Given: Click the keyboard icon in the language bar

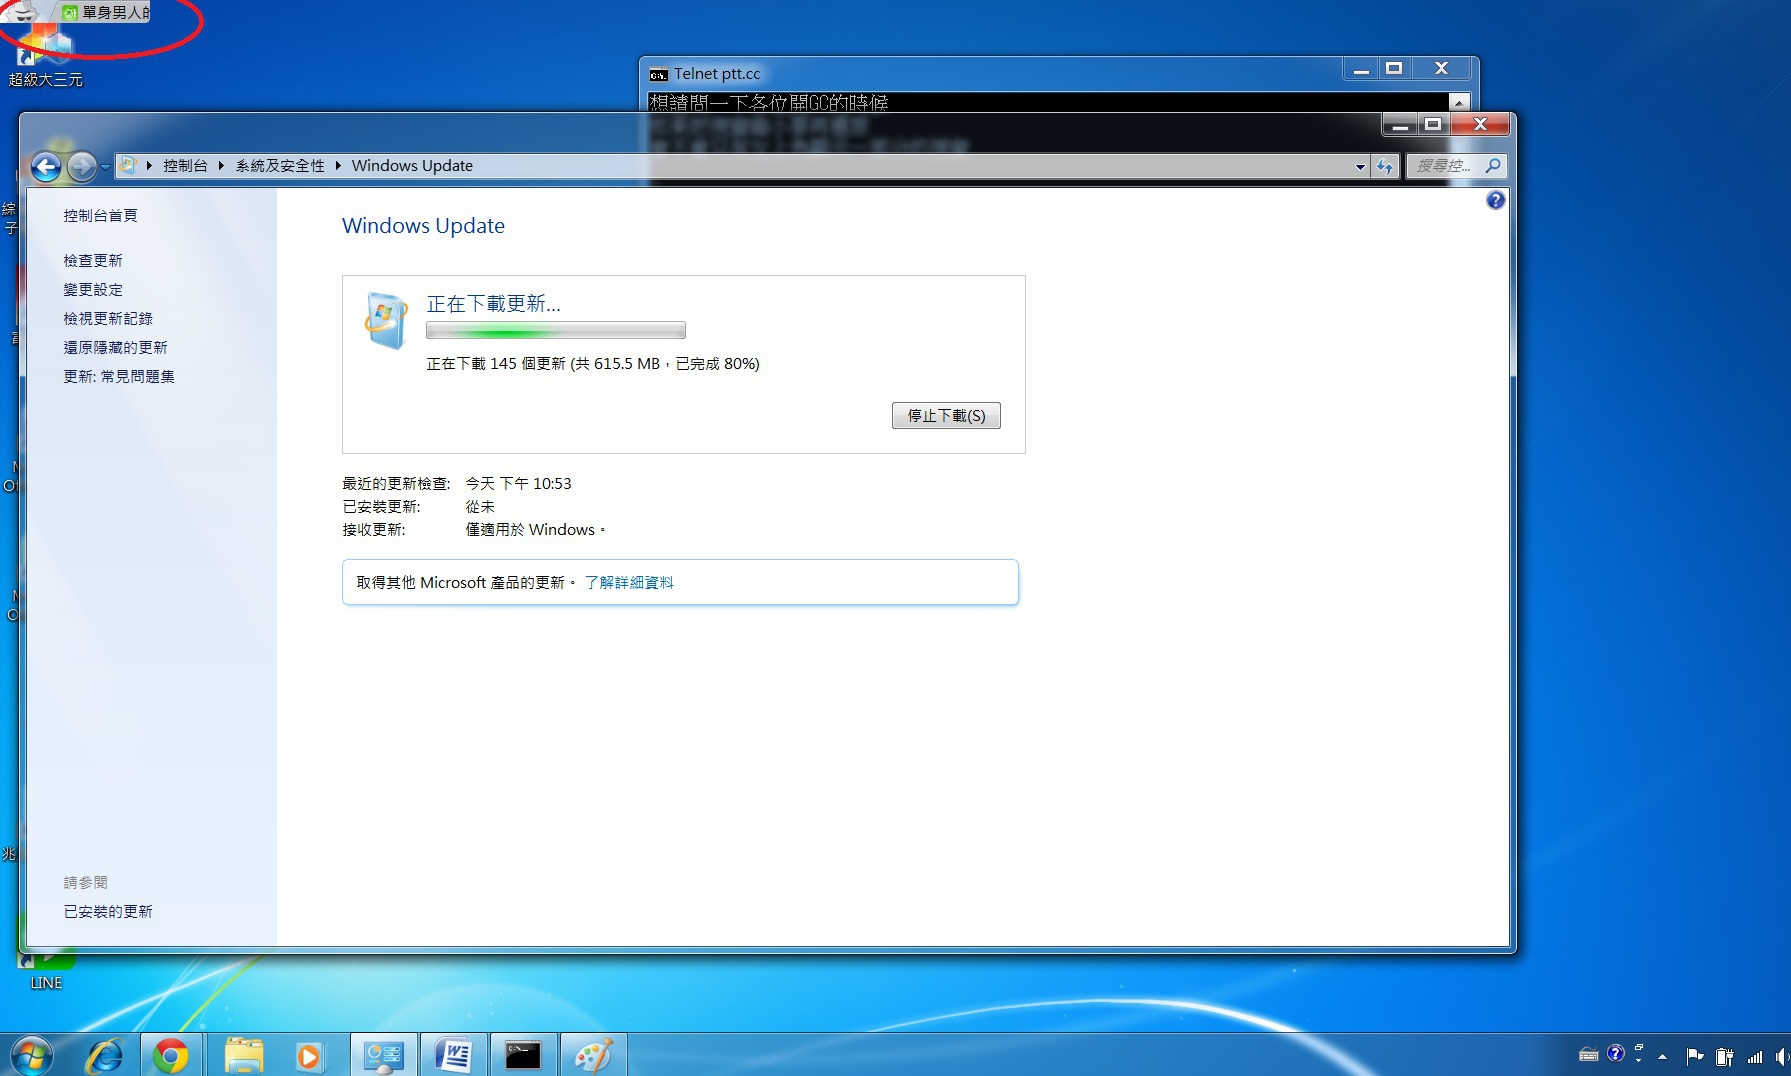Looking at the screenshot, I should coord(1588,1054).
